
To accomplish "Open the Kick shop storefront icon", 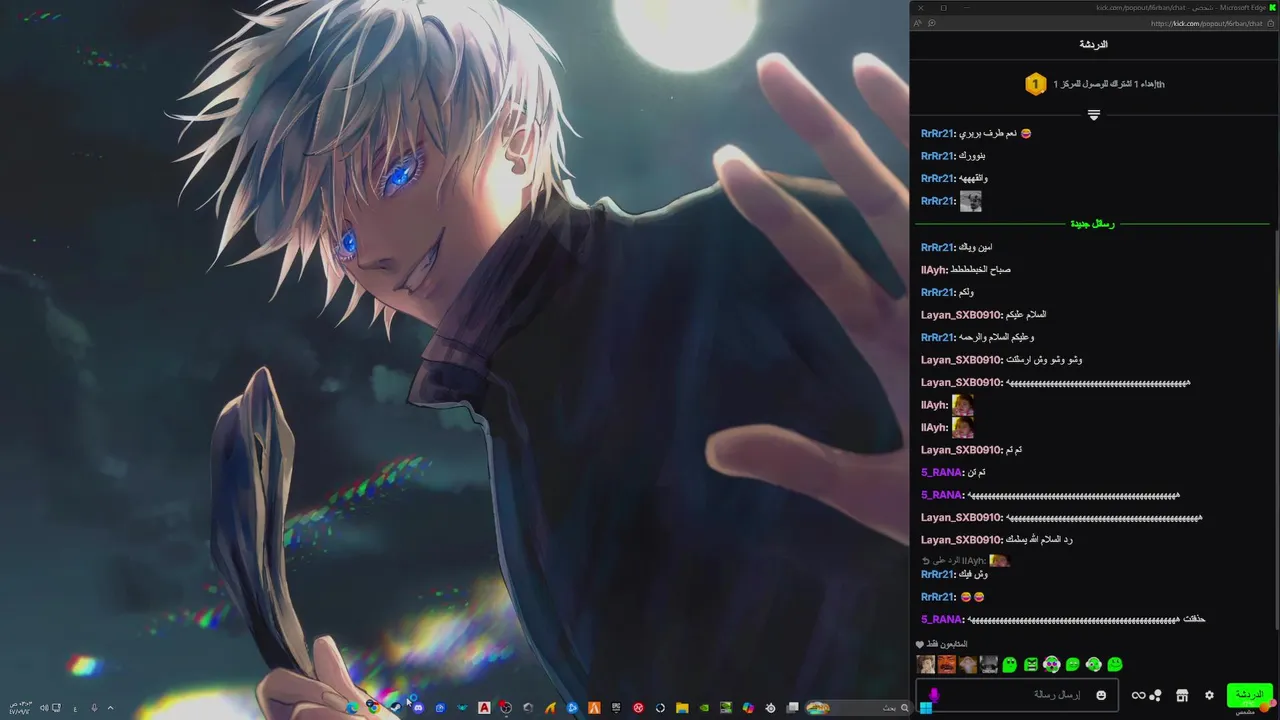I will [1182, 695].
